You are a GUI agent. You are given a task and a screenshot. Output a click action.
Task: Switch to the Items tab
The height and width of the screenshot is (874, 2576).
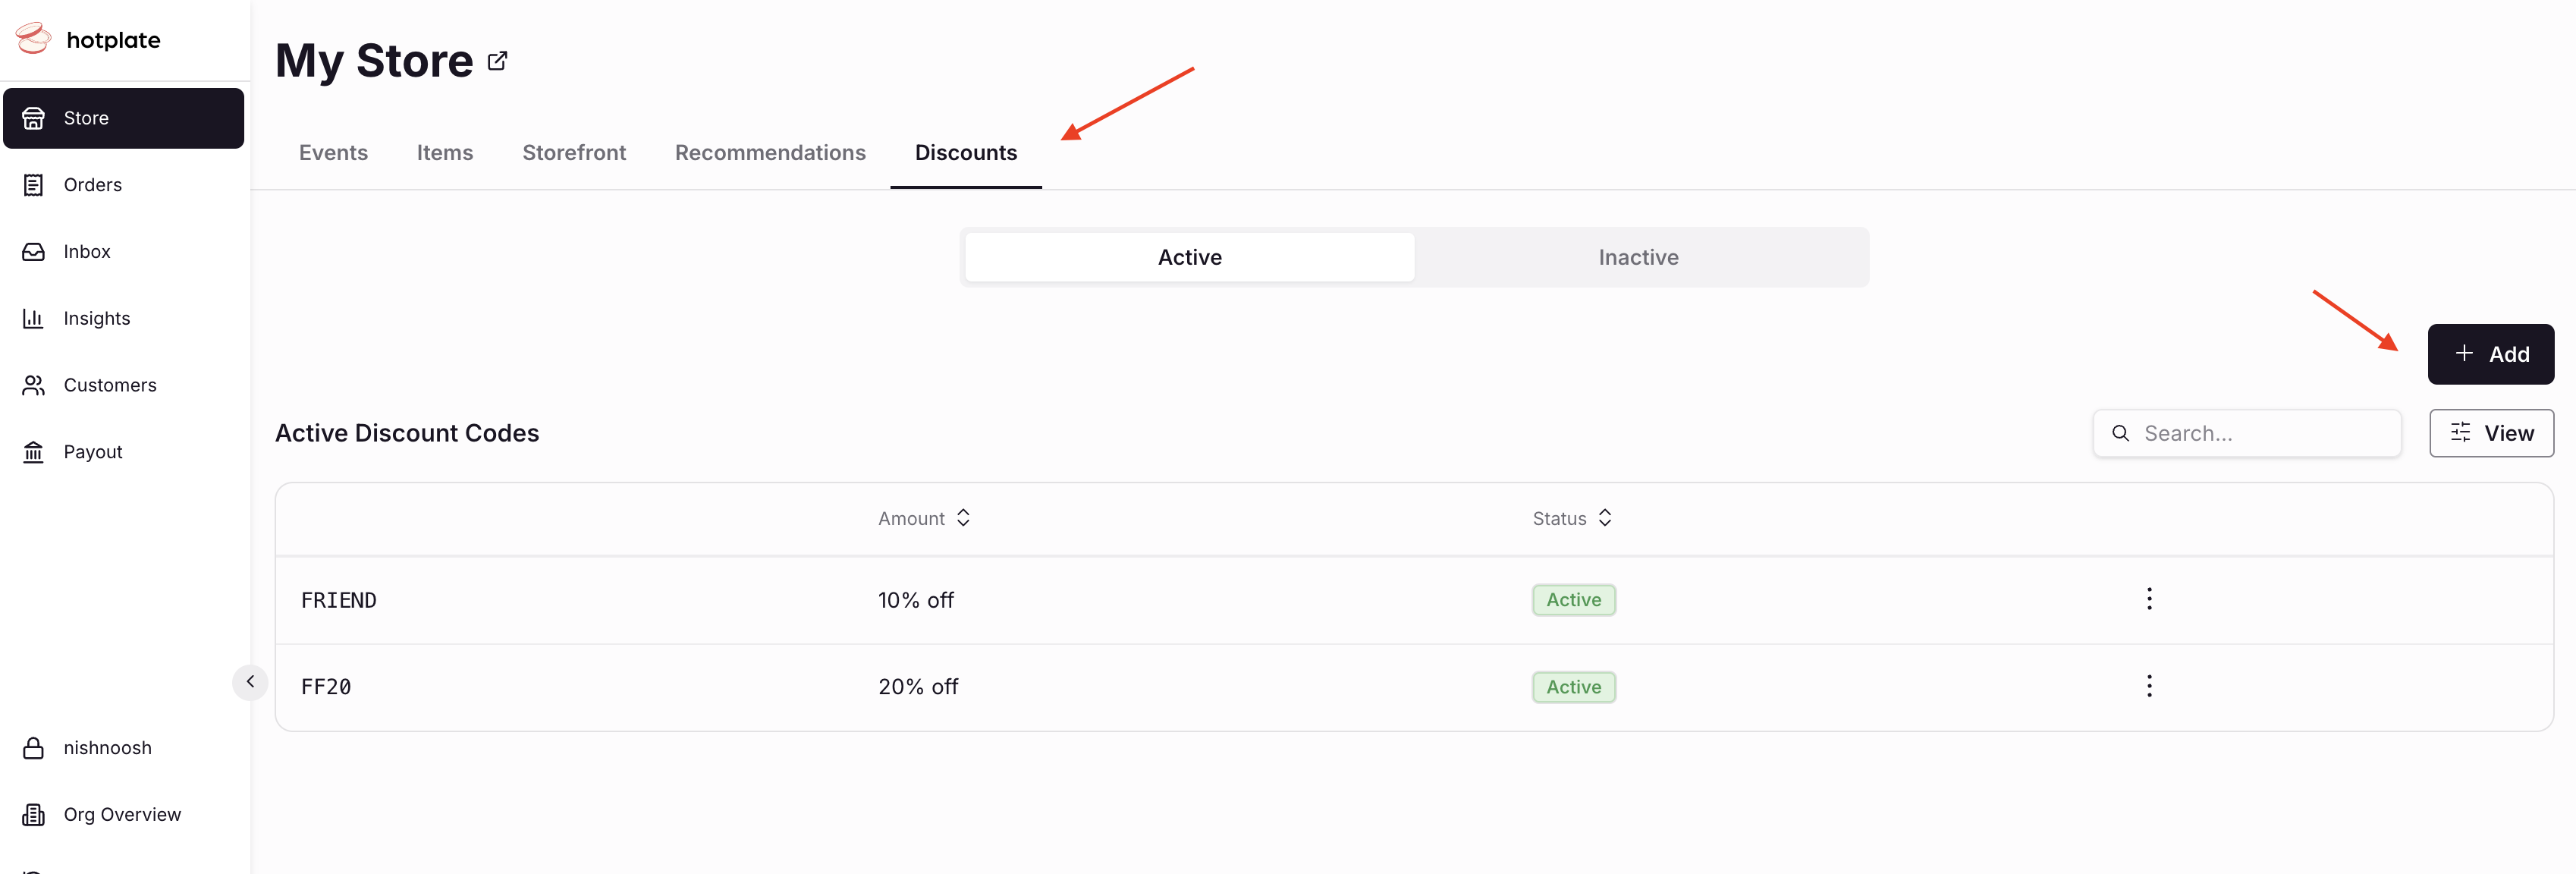(444, 152)
